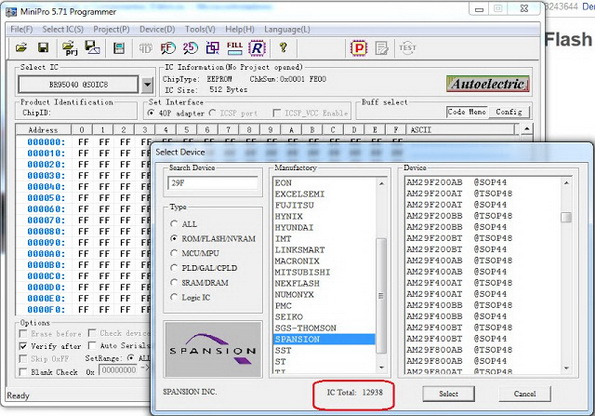Viewport: 595px width, 416px height.
Task: Click the edit document toolbar icon
Action: click(382, 48)
